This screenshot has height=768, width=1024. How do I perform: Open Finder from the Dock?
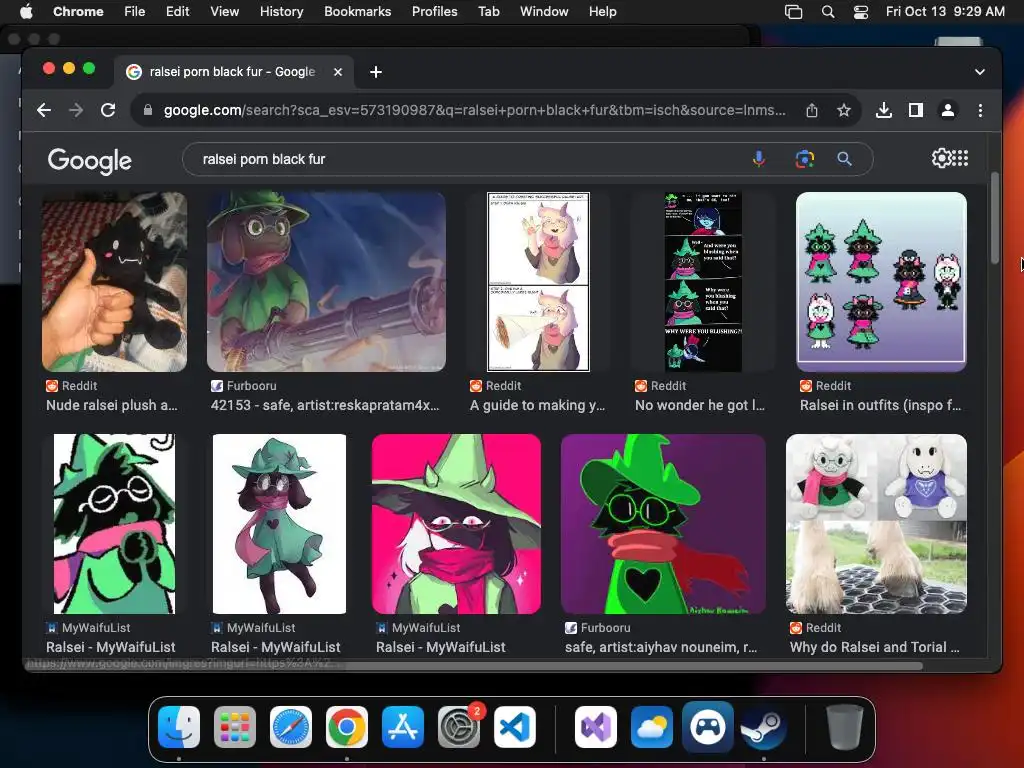(179, 727)
